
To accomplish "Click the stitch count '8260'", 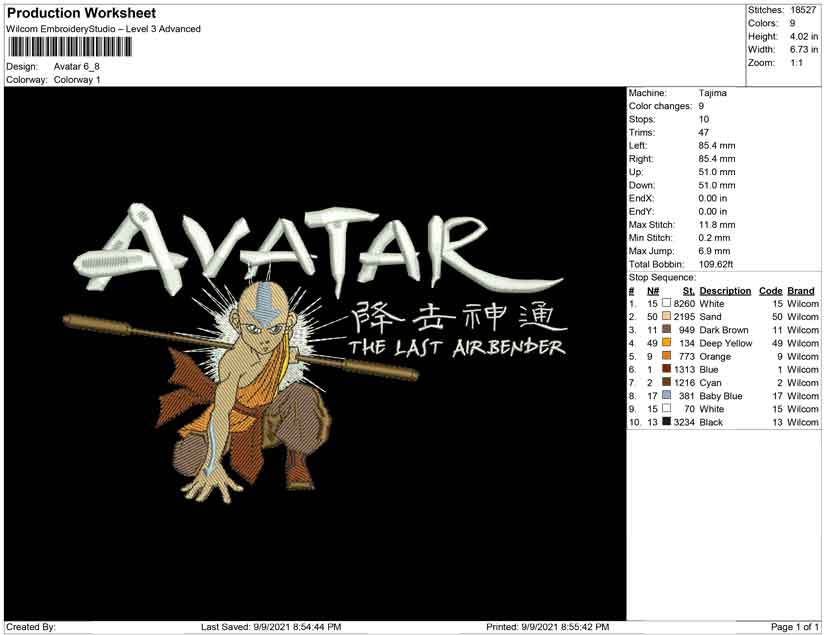I will (x=685, y=304).
